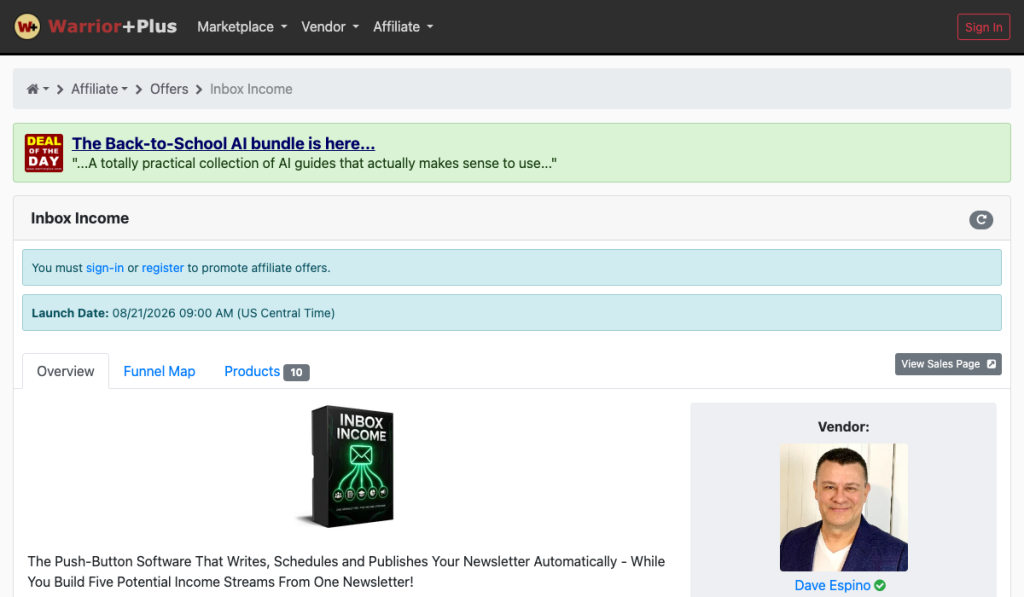Expand the Affiliate breadcrumb dropdown
1024x597 pixels.
click(x=99, y=89)
